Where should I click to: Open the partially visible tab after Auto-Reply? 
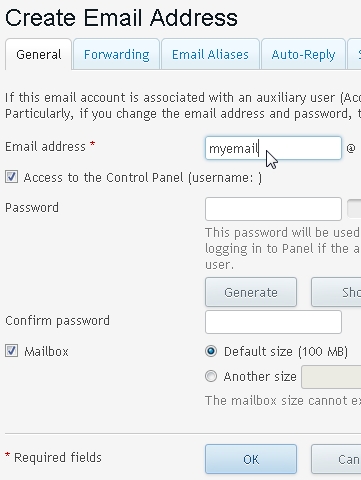[x=354, y=54]
